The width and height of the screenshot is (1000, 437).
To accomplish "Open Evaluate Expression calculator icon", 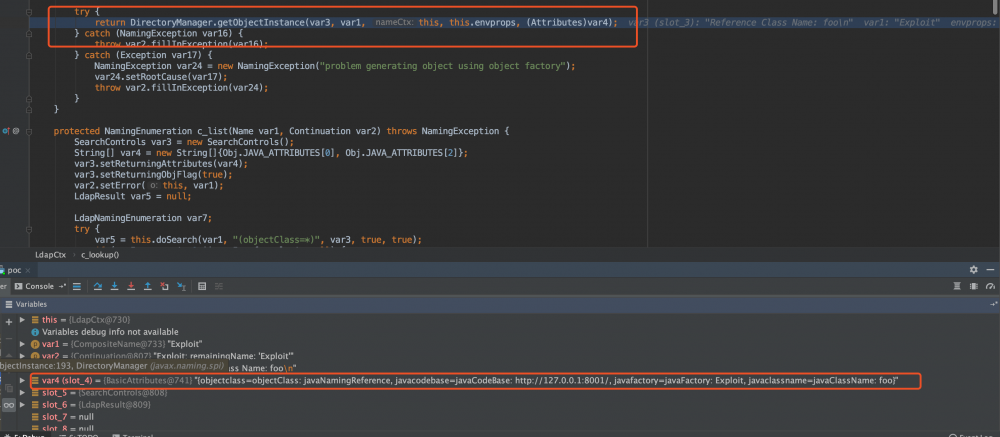I will [202, 286].
